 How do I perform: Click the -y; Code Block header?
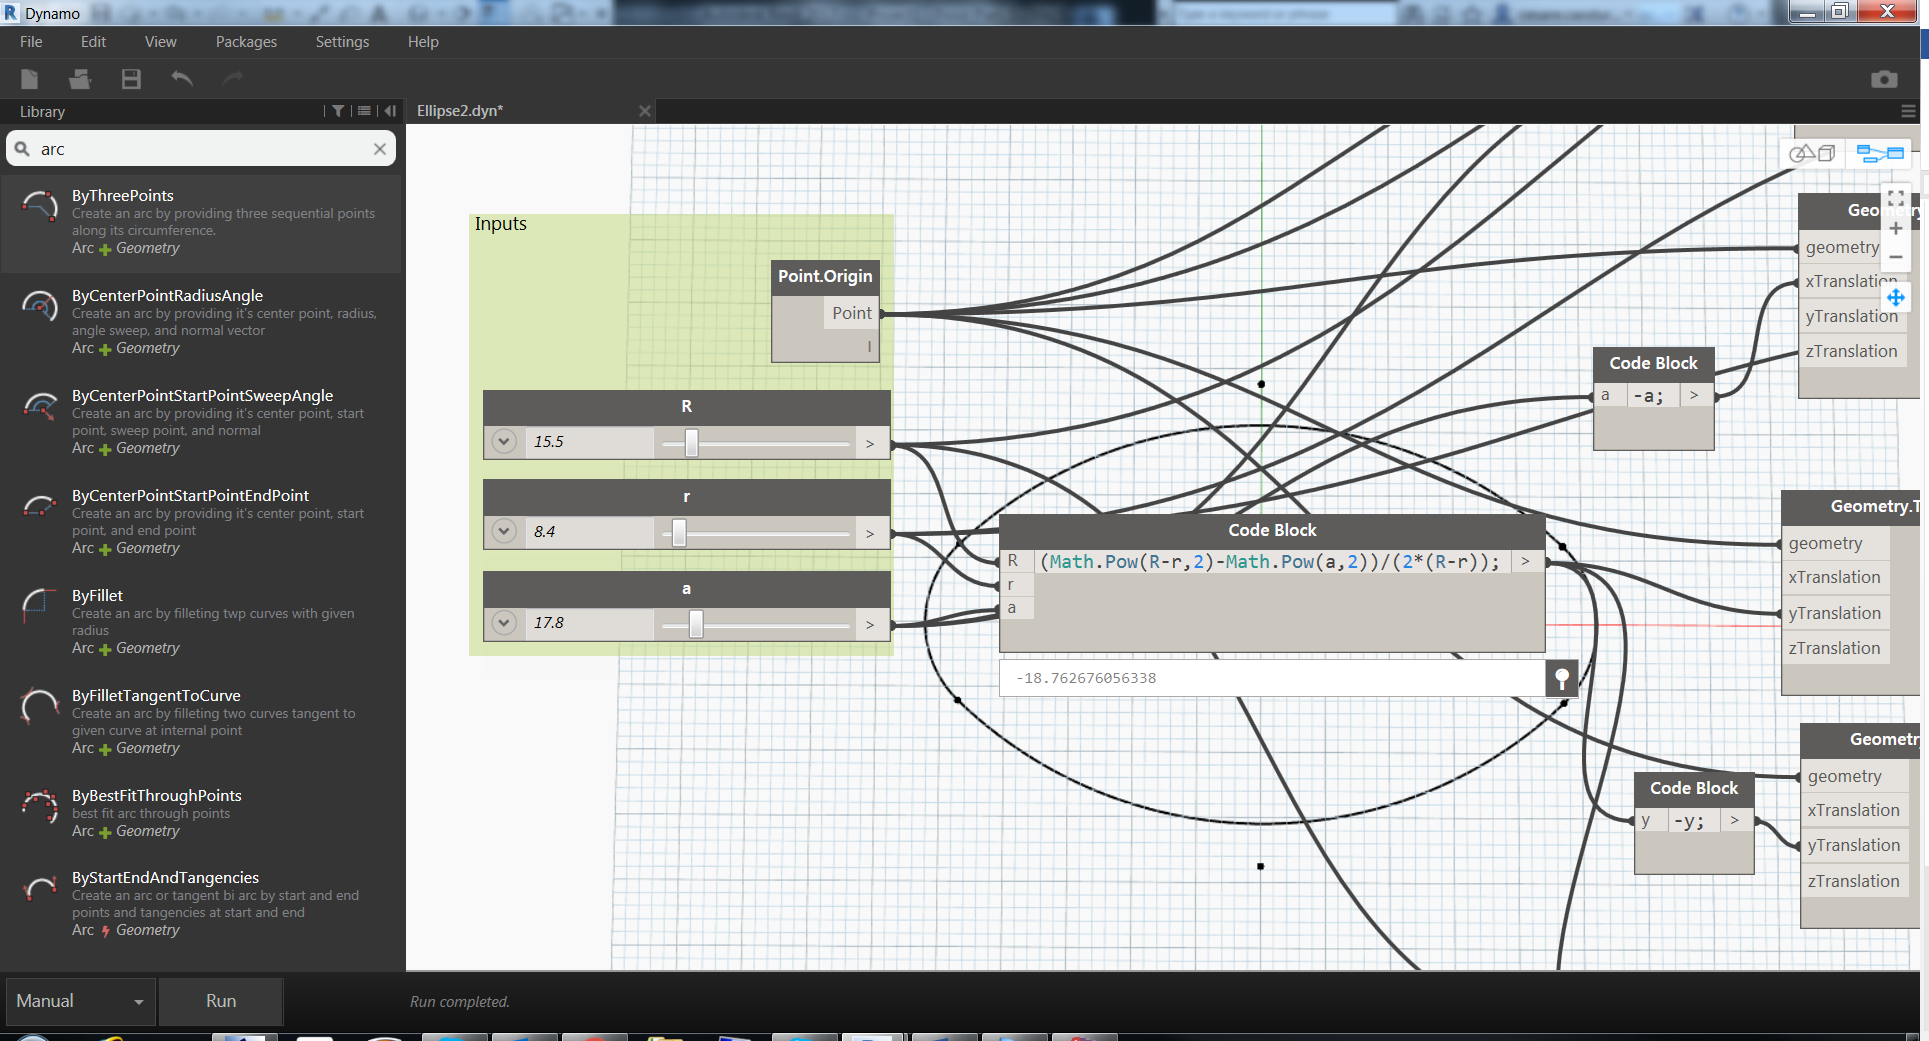click(1694, 788)
